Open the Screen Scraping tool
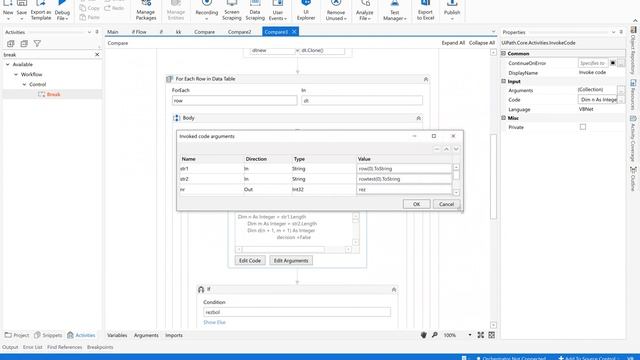Screen dimensions: 640x360 (x=231, y=11)
